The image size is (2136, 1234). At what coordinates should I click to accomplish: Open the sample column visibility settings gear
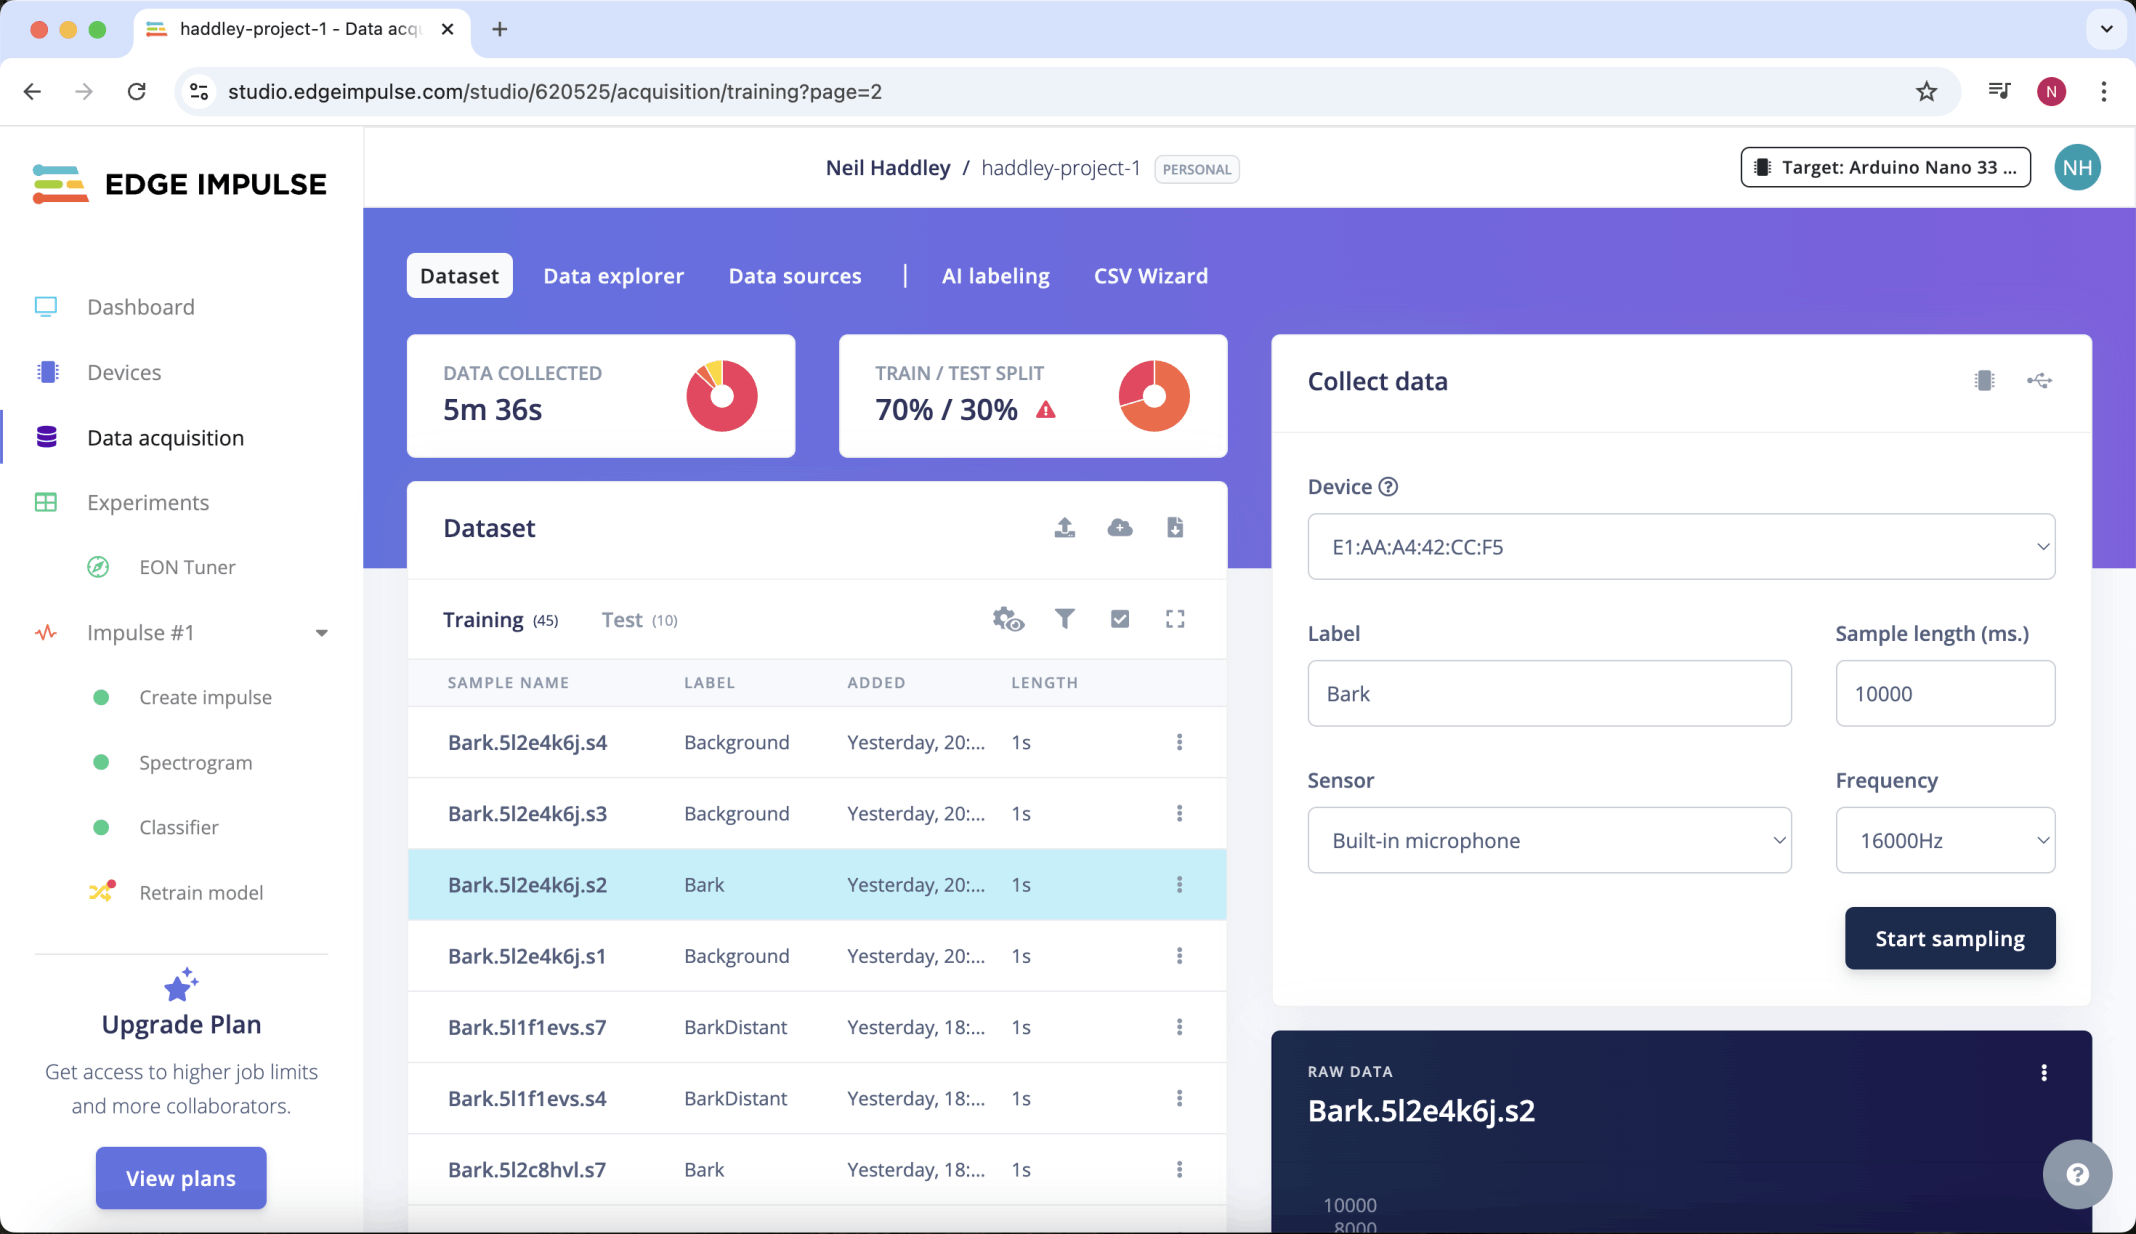pyautogui.click(x=1008, y=619)
